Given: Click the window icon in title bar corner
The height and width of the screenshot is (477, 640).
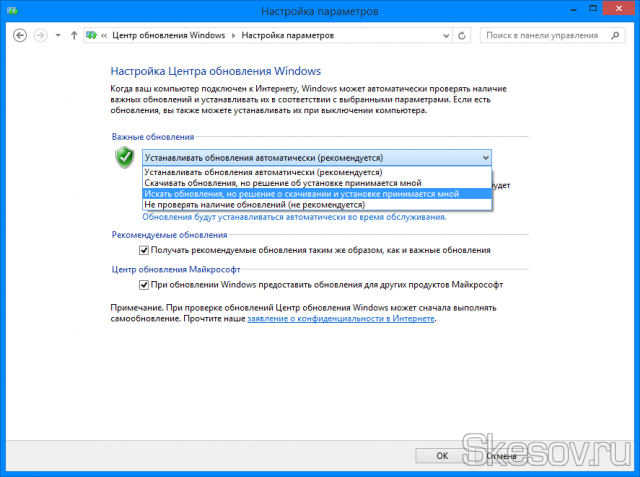Looking at the screenshot, I should [10, 11].
